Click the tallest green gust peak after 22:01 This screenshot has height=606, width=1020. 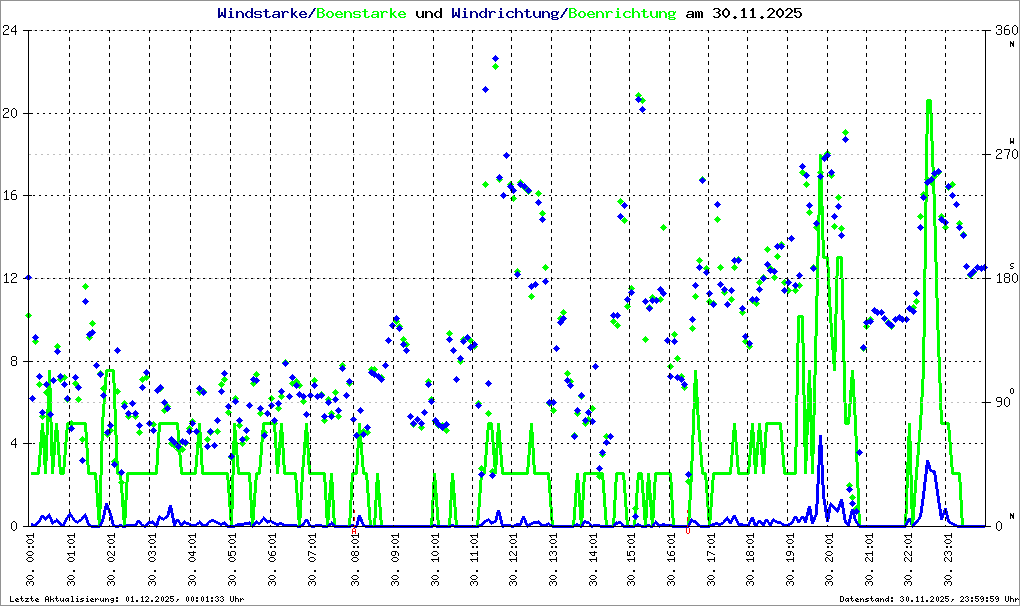929,102
